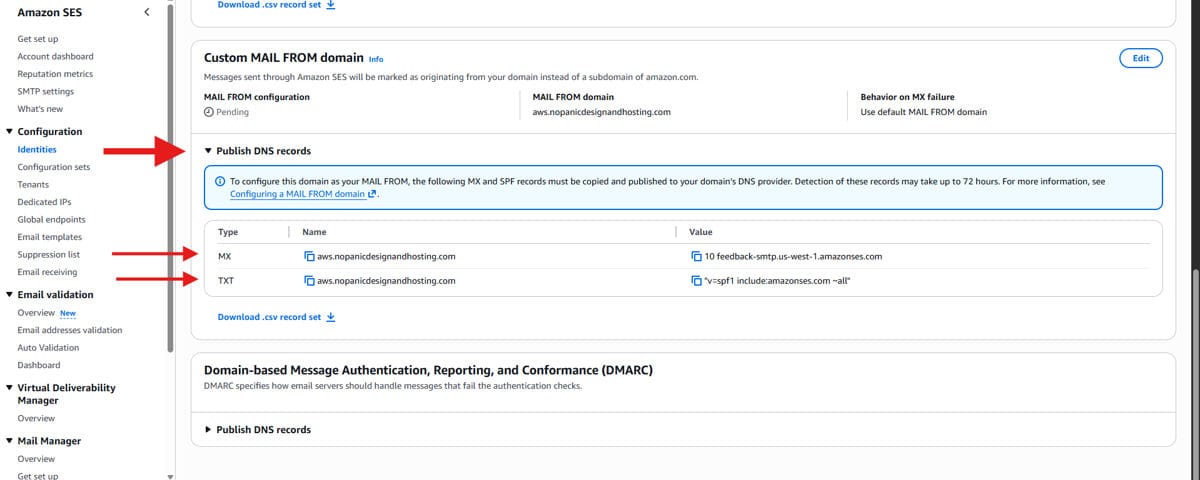
Task: Click the sidebar vertical scrollbar
Action: [x=170, y=176]
